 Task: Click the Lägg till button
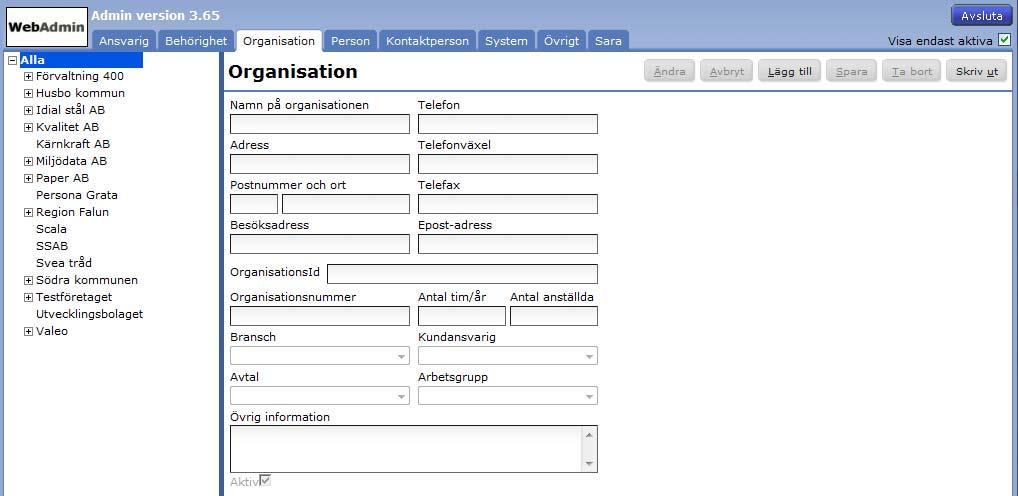[789, 71]
